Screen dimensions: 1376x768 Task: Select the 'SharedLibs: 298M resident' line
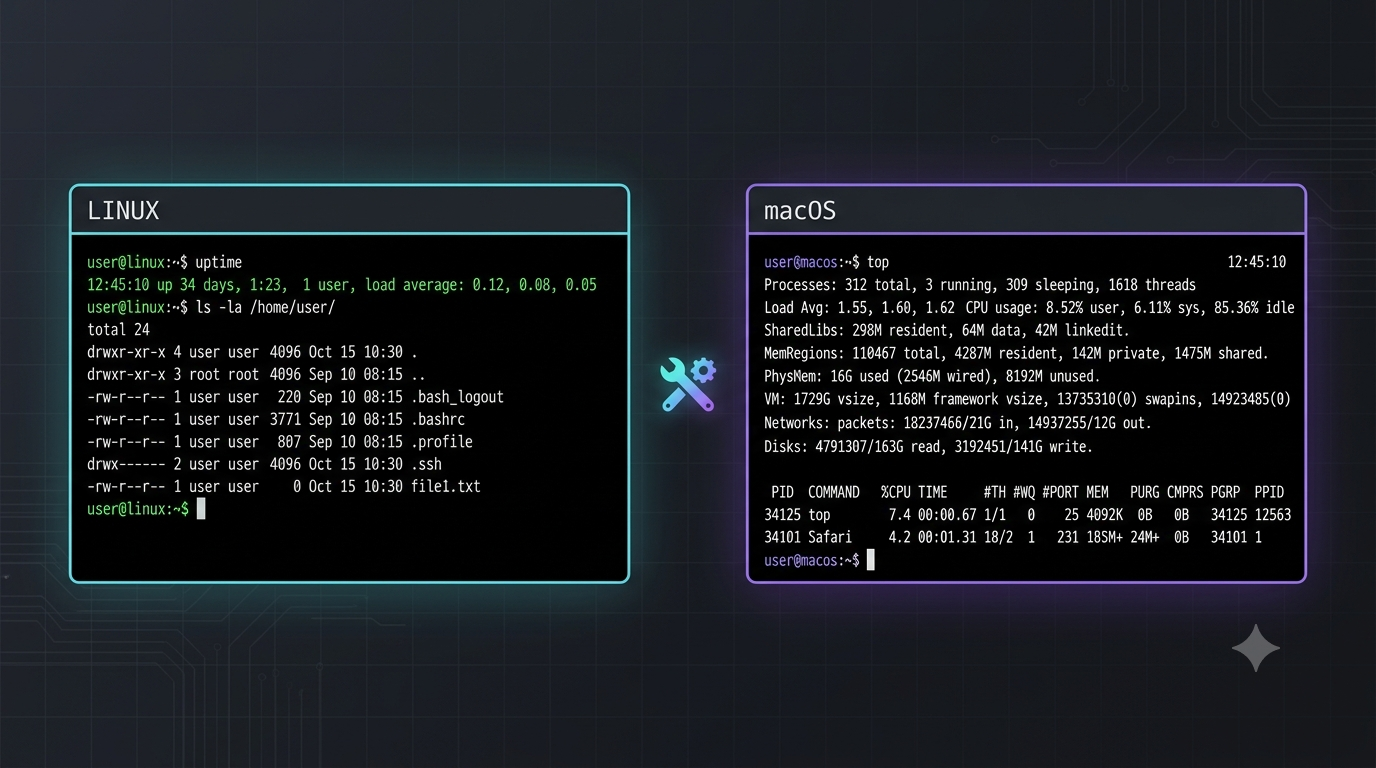[947, 331]
